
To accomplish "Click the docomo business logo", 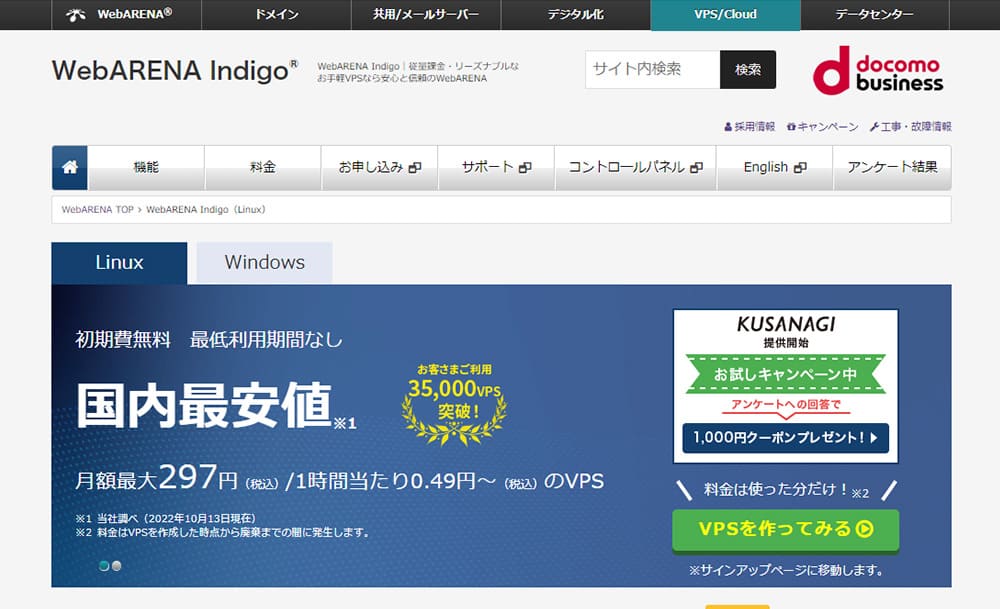I will click(877, 70).
